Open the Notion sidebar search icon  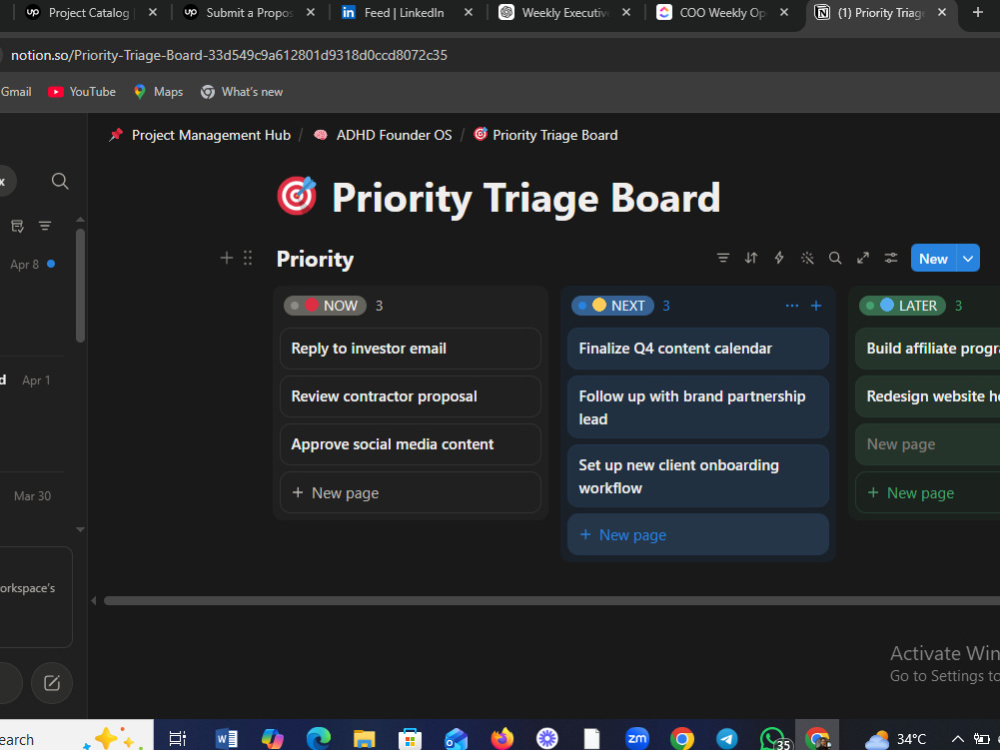pyautogui.click(x=60, y=182)
